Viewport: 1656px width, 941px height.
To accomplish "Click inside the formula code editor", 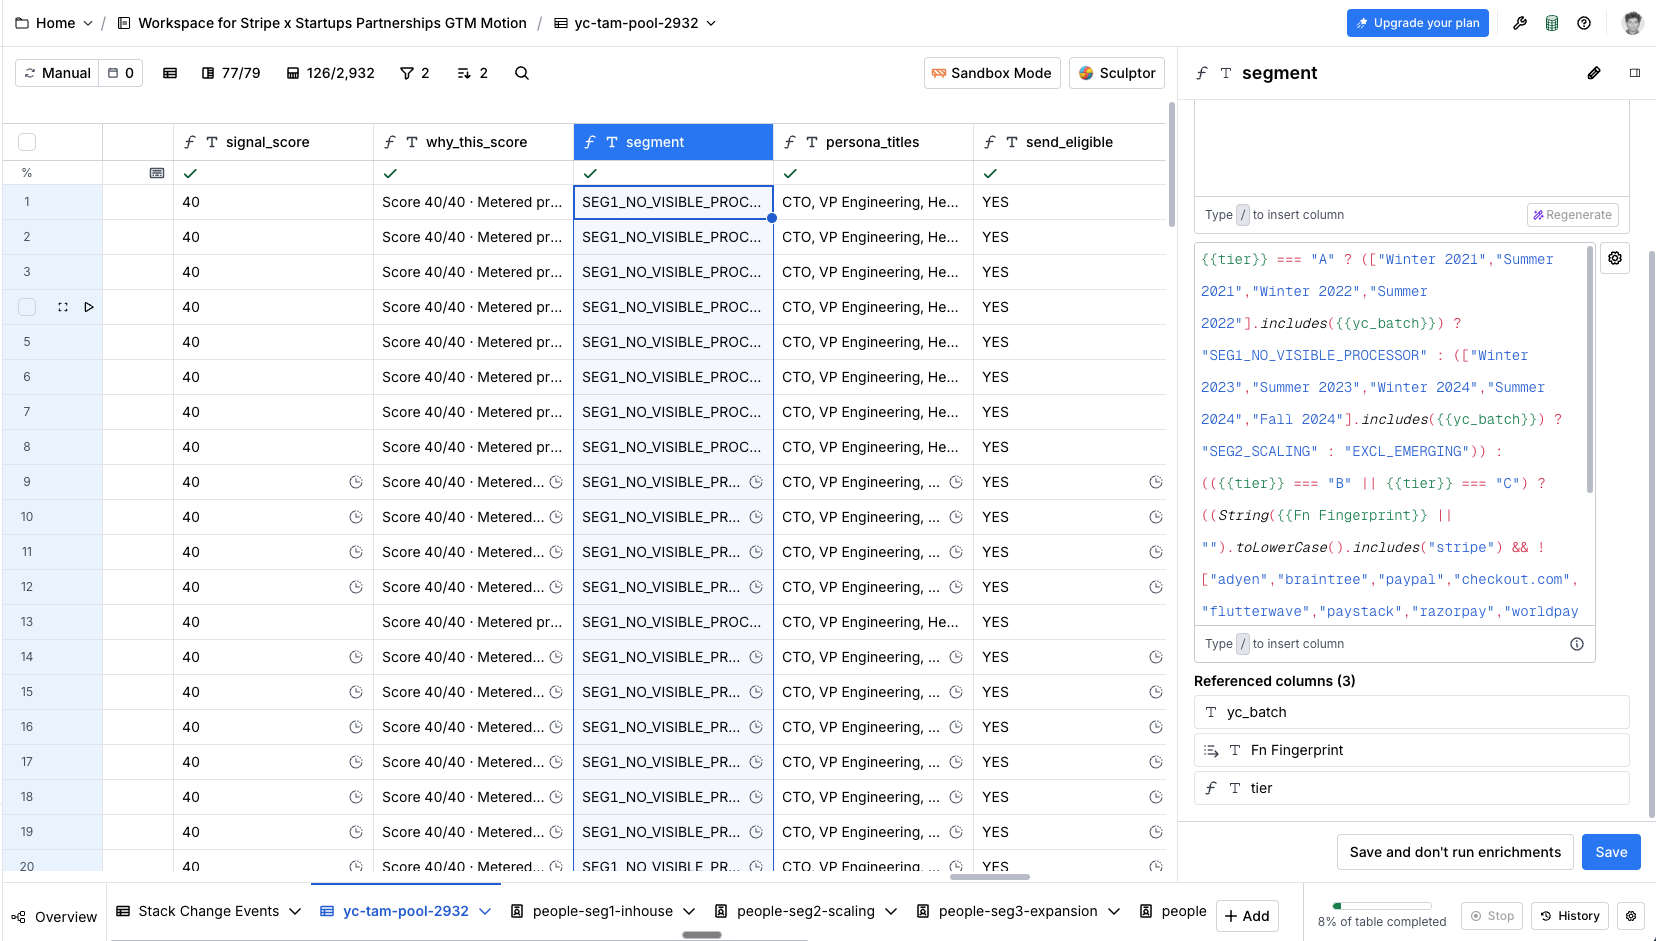I will click(1390, 435).
